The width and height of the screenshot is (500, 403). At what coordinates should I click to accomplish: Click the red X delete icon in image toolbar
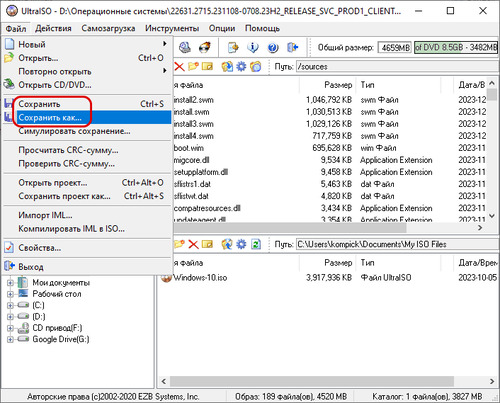179,67
